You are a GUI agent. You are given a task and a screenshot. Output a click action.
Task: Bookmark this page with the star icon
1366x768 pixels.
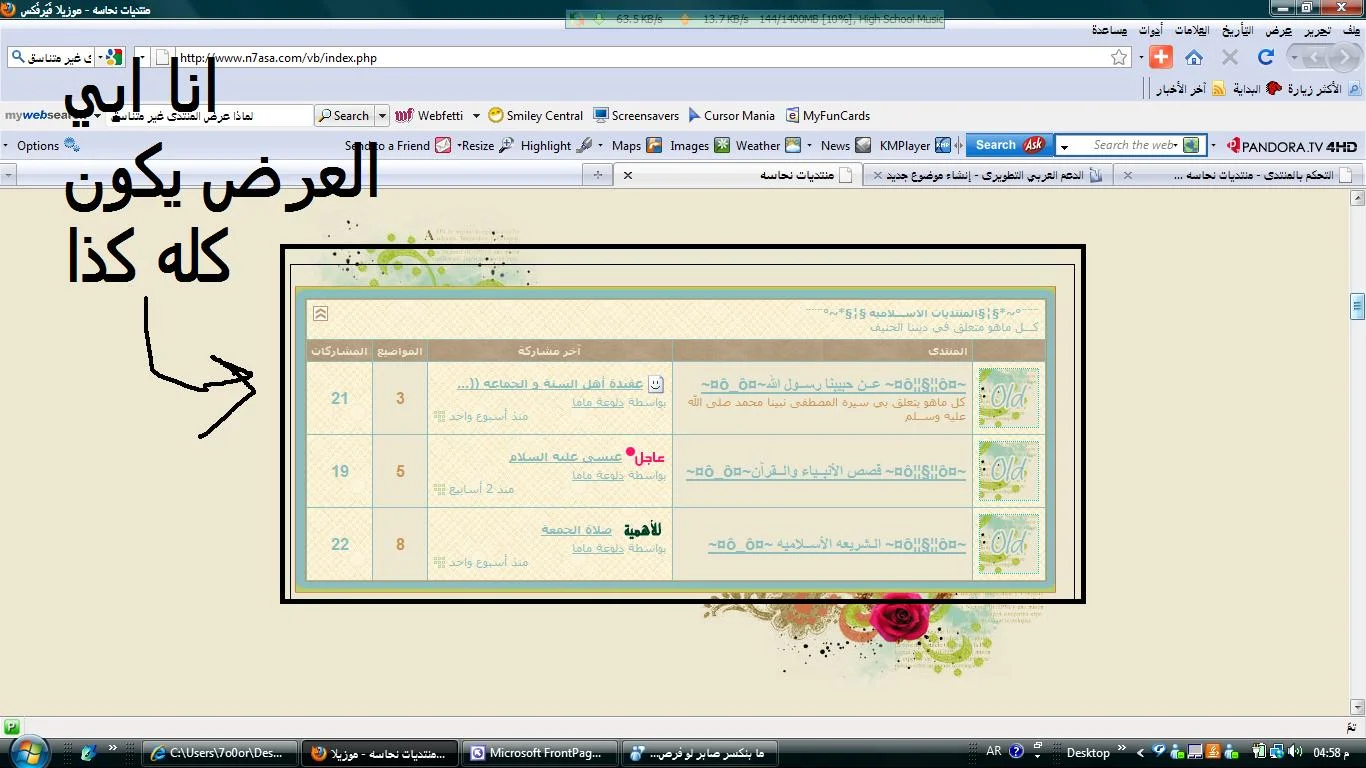(x=1119, y=58)
